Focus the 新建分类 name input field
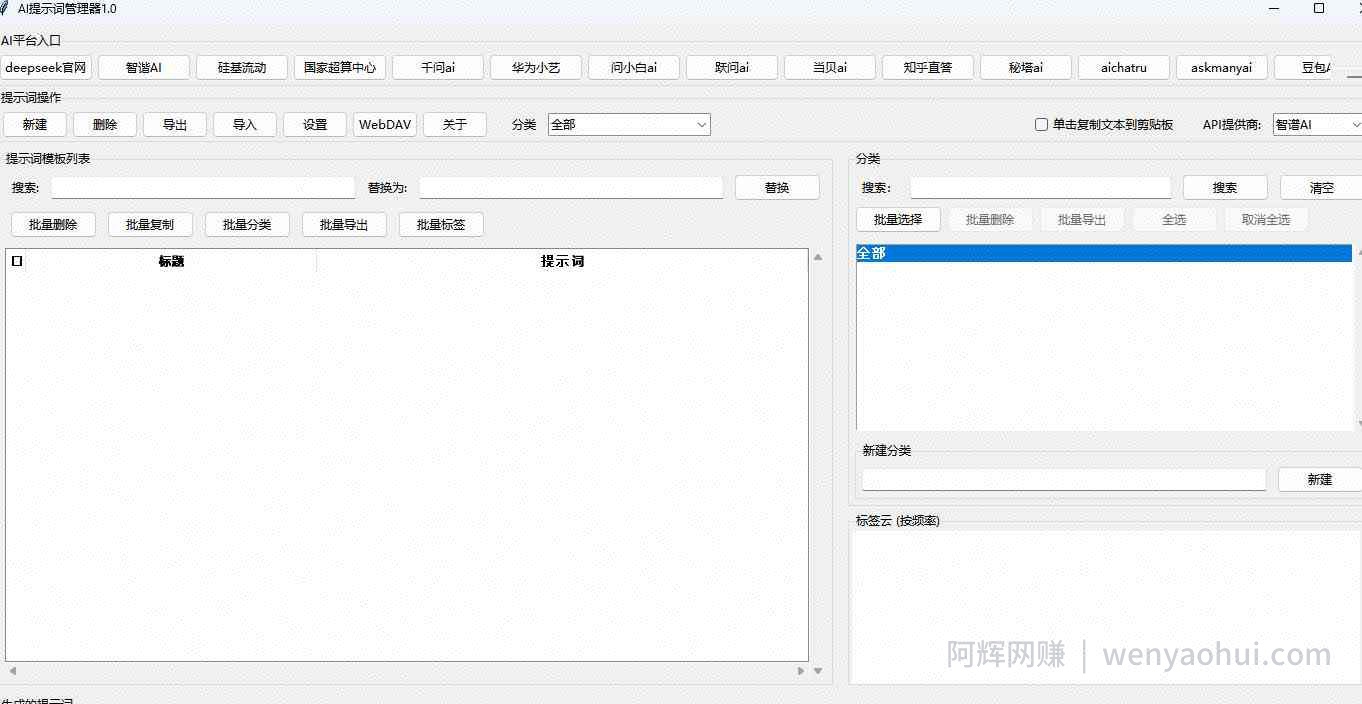The height and width of the screenshot is (704, 1362). 1064,480
